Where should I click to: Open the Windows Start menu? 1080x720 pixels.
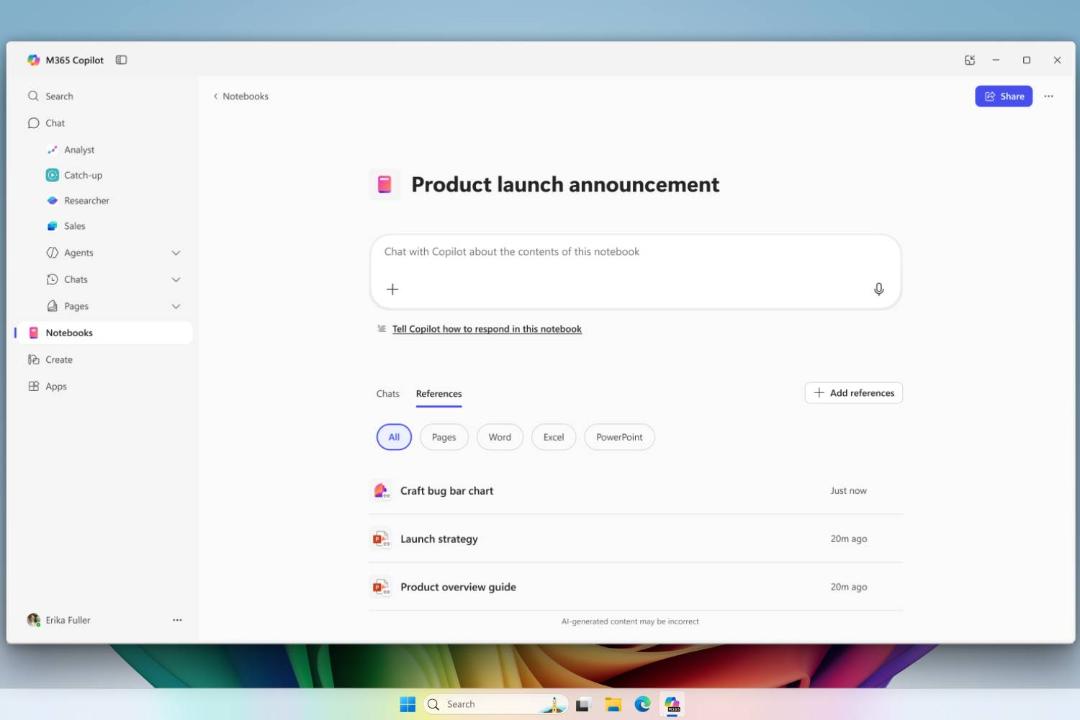408,704
